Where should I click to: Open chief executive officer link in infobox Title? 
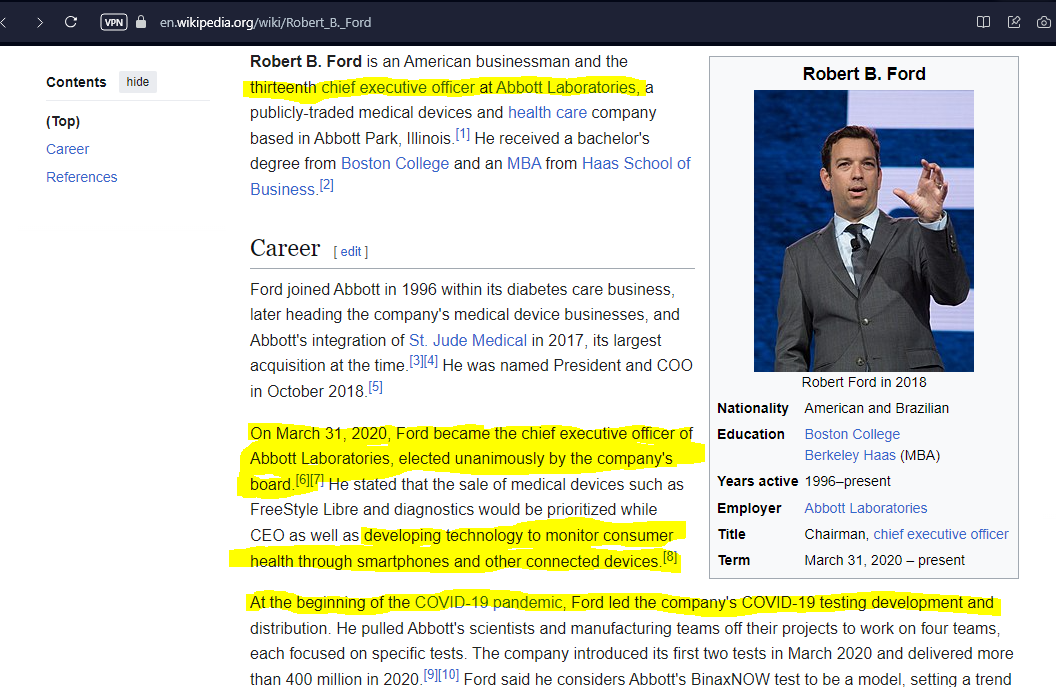pos(941,535)
